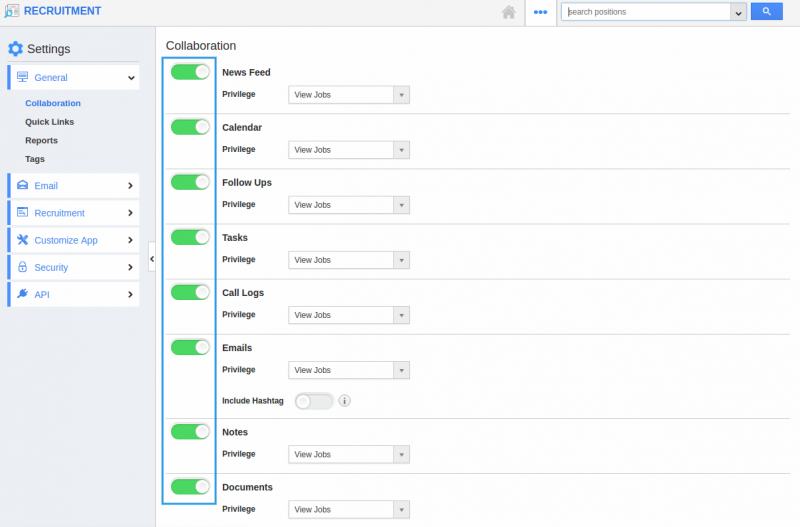Open the Customize App menu label

point(66,240)
